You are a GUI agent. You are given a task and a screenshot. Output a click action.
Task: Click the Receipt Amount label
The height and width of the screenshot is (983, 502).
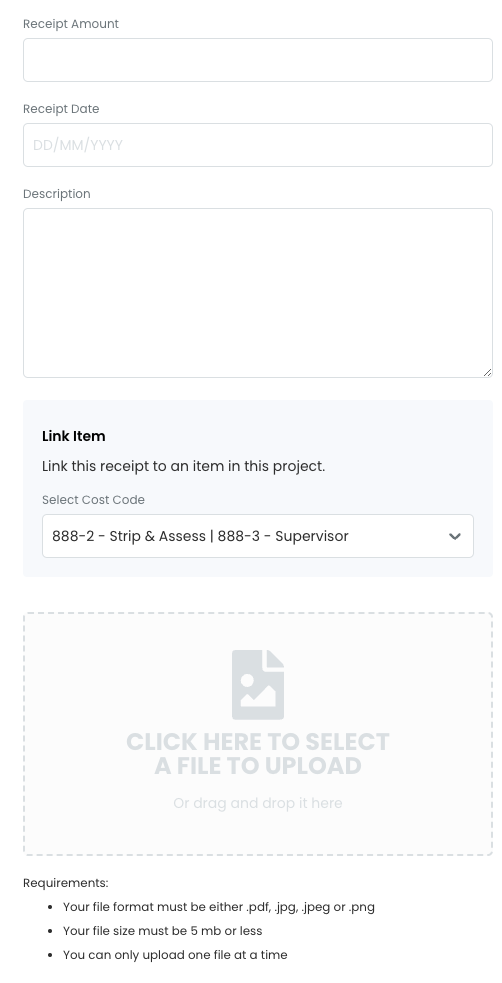(x=71, y=24)
